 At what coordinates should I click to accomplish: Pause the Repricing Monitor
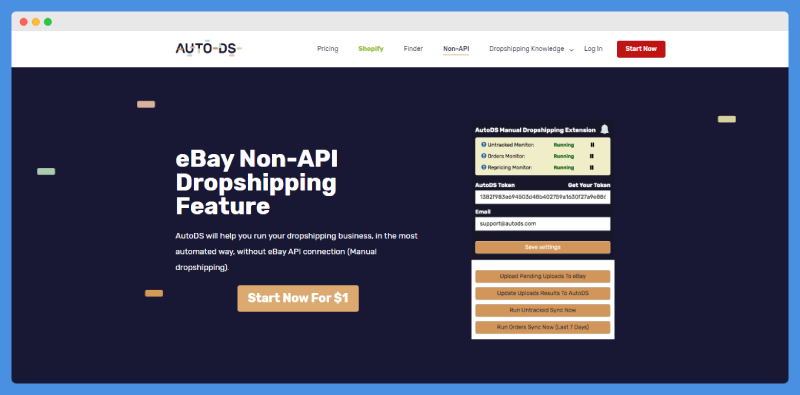point(592,167)
